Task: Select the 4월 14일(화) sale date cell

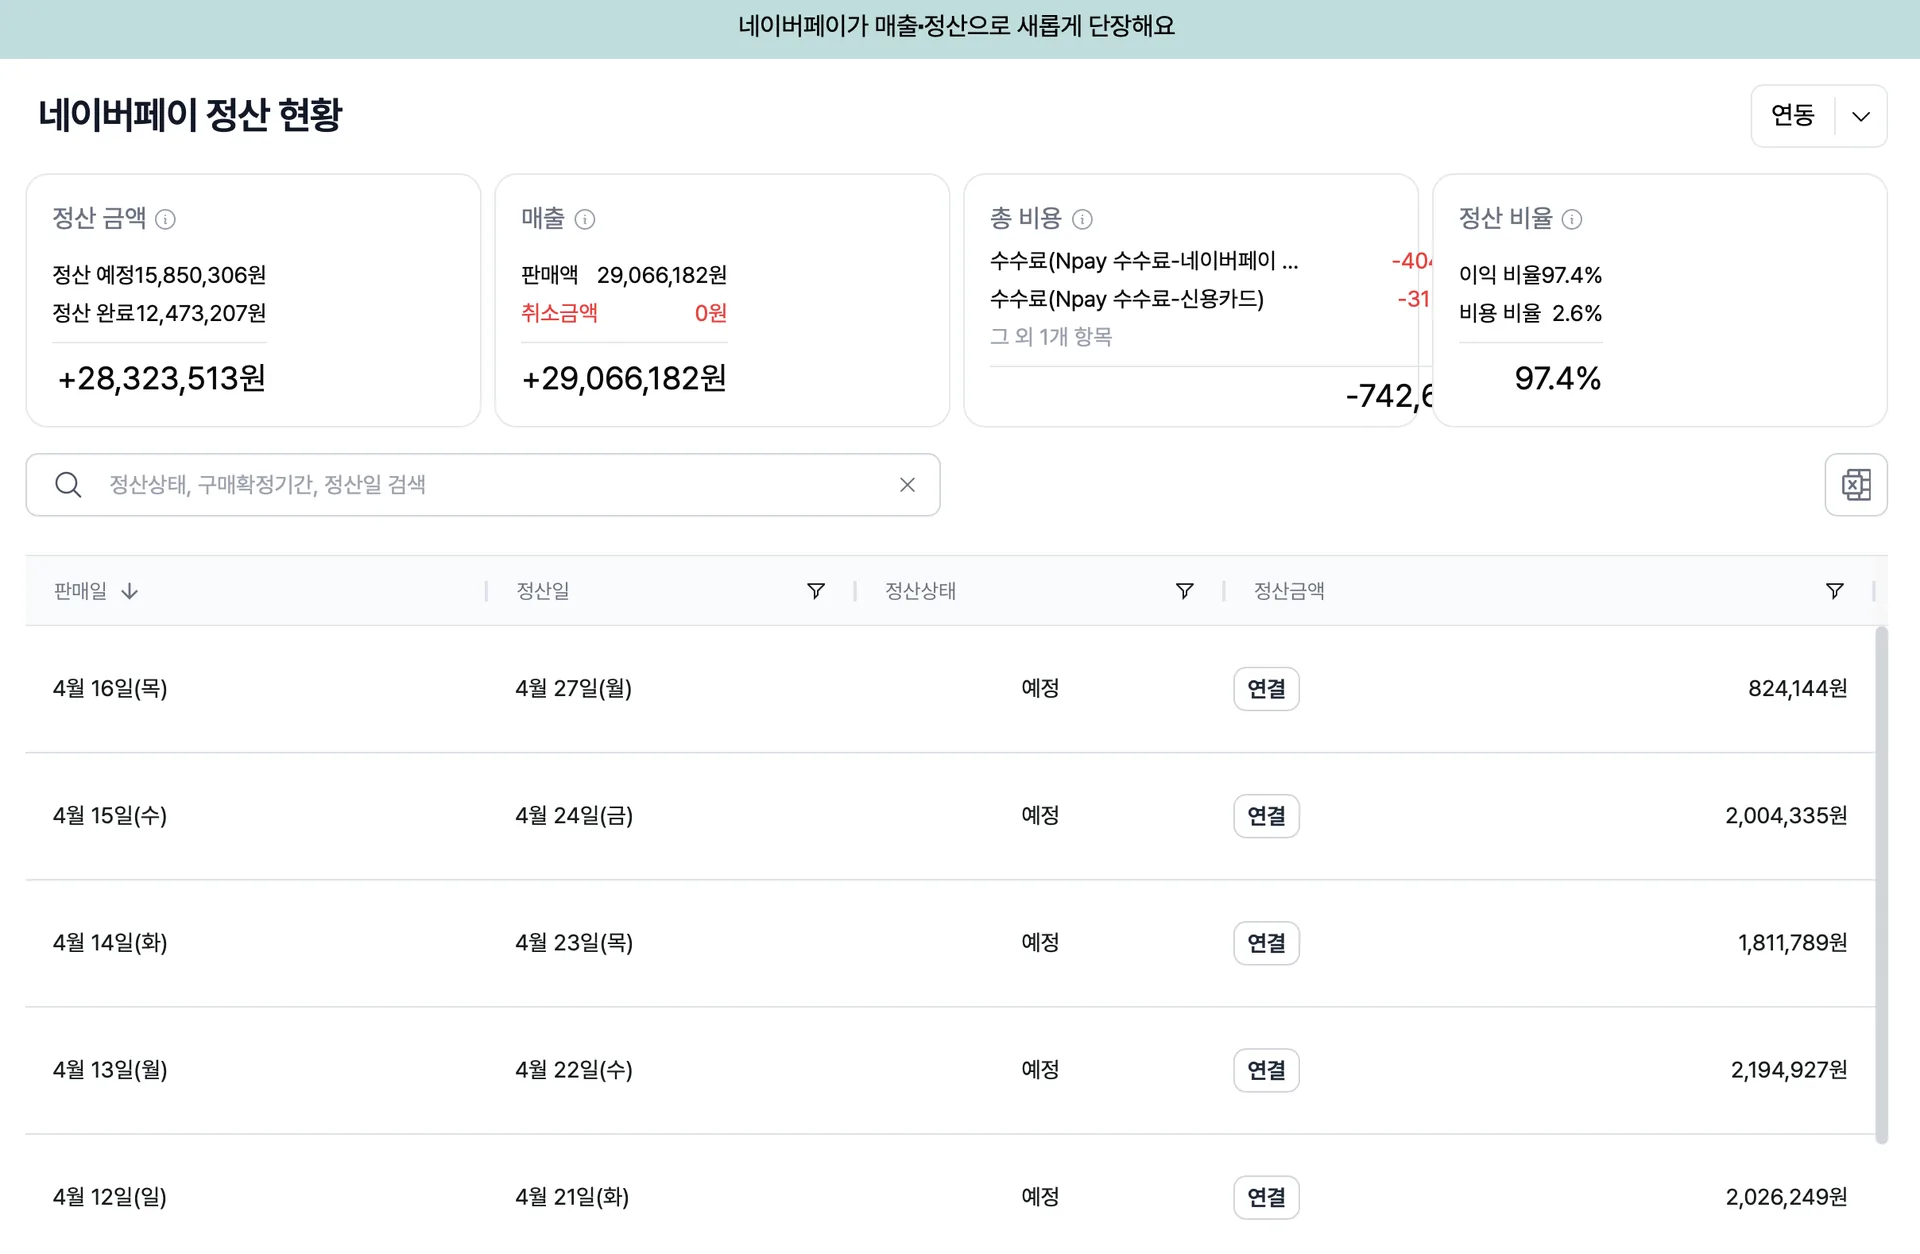Action: click(110, 942)
